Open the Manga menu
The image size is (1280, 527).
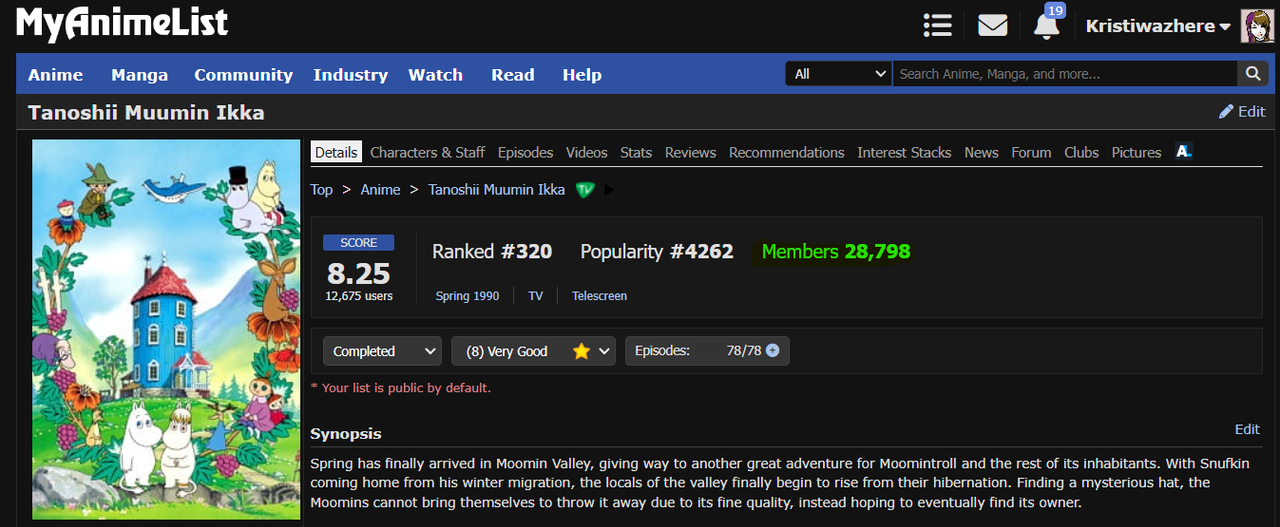coord(139,75)
